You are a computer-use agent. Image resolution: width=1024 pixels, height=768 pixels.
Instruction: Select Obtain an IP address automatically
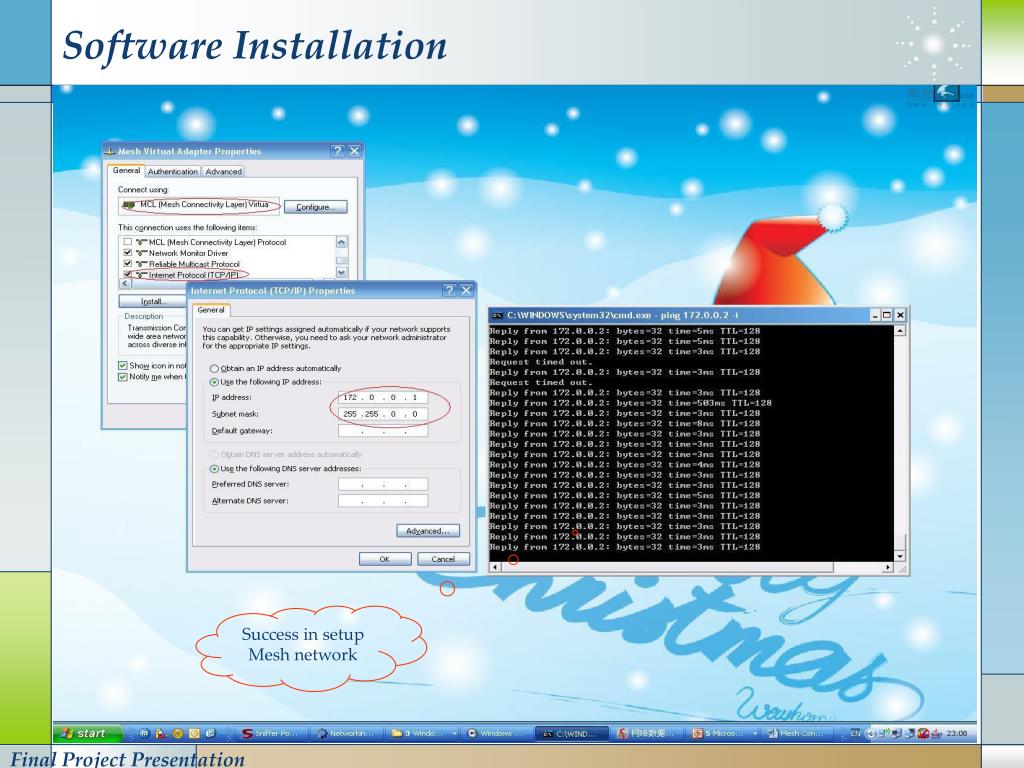[x=214, y=369]
